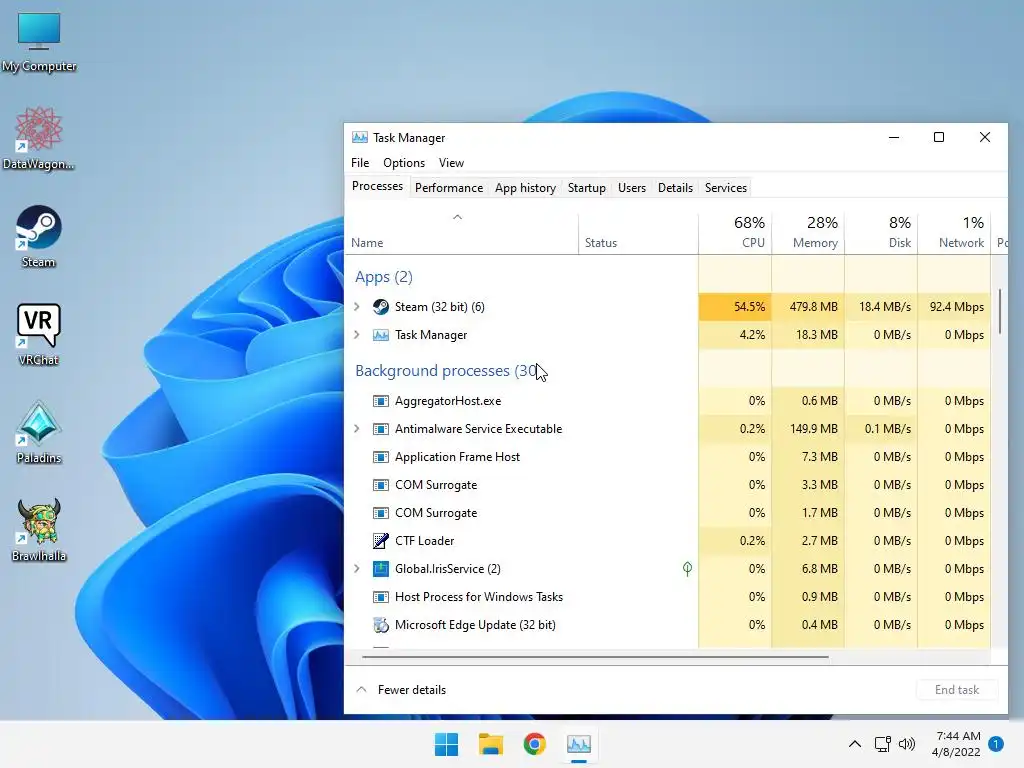Sort by the Disk column header
Image resolution: width=1024 pixels, height=768 pixels.
click(x=881, y=234)
